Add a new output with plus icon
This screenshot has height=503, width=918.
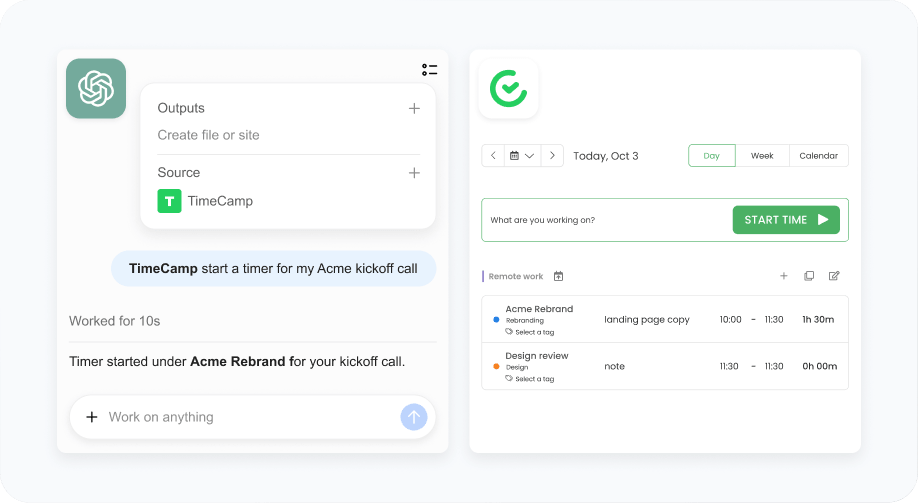tap(414, 108)
